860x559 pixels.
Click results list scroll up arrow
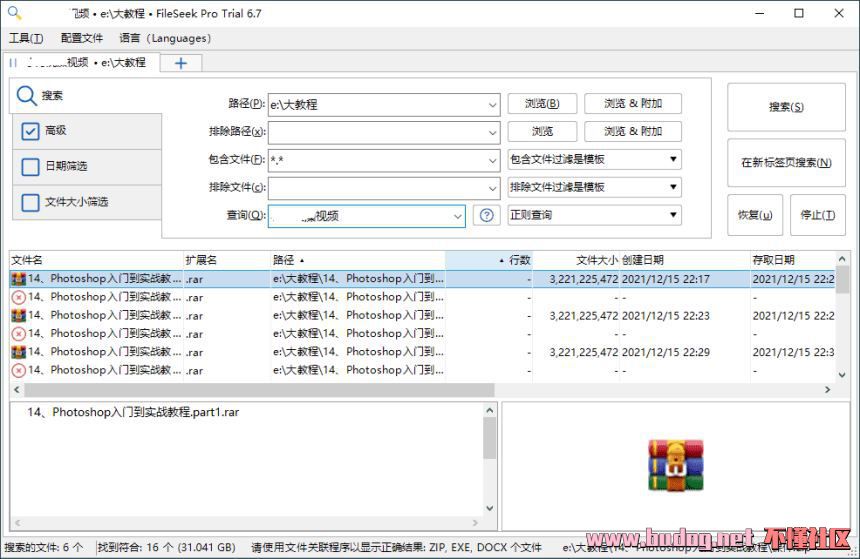(x=842, y=258)
